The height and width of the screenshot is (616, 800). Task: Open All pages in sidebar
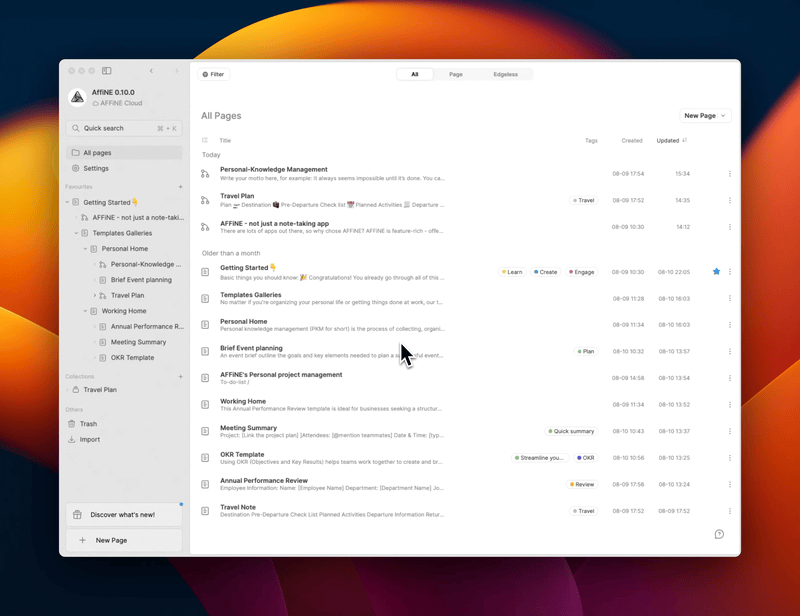(124, 153)
